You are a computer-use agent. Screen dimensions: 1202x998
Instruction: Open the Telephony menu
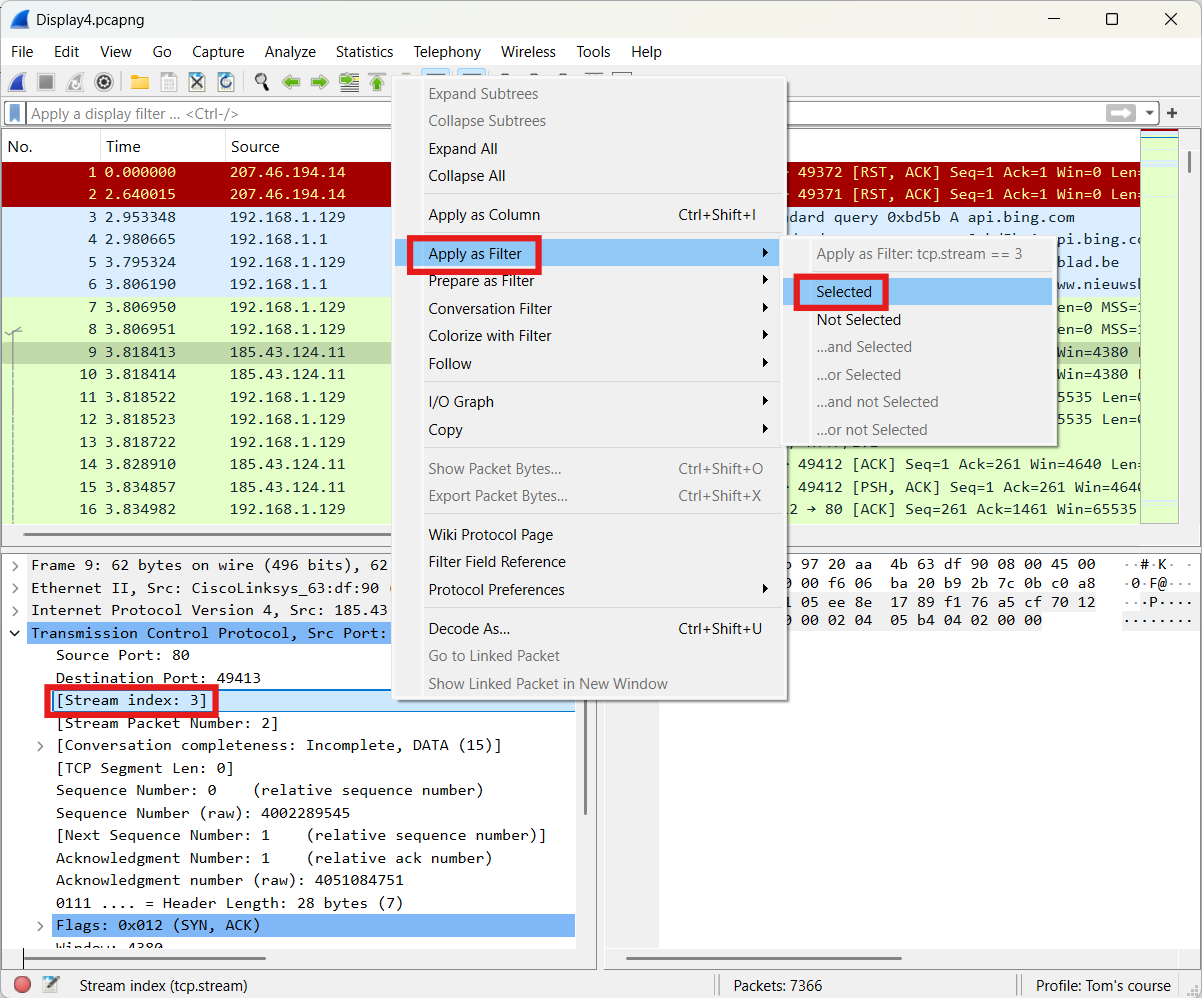click(x=447, y=52)
